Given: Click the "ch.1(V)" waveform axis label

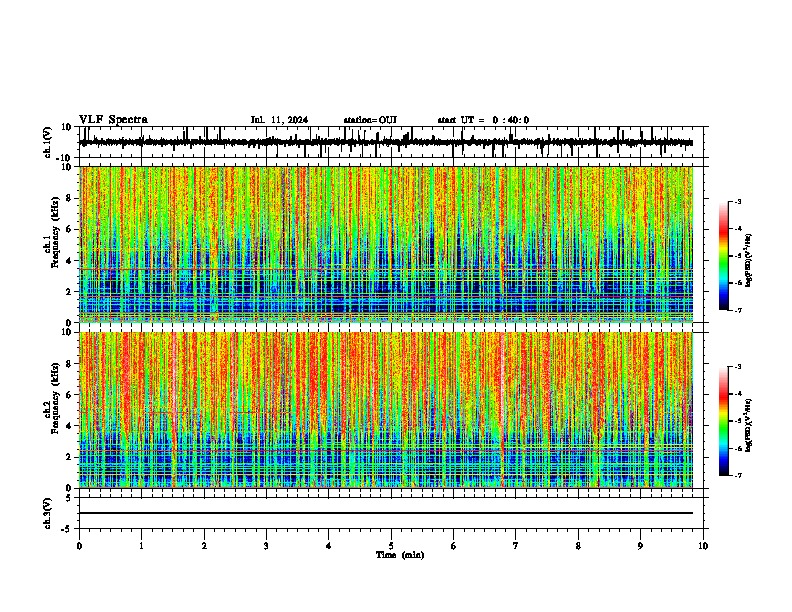Looking at the screenshot, I should 47,142.
